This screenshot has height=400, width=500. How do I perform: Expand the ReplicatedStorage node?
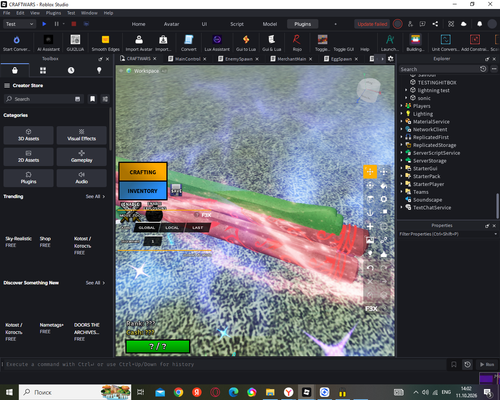[x=402, y=145]
